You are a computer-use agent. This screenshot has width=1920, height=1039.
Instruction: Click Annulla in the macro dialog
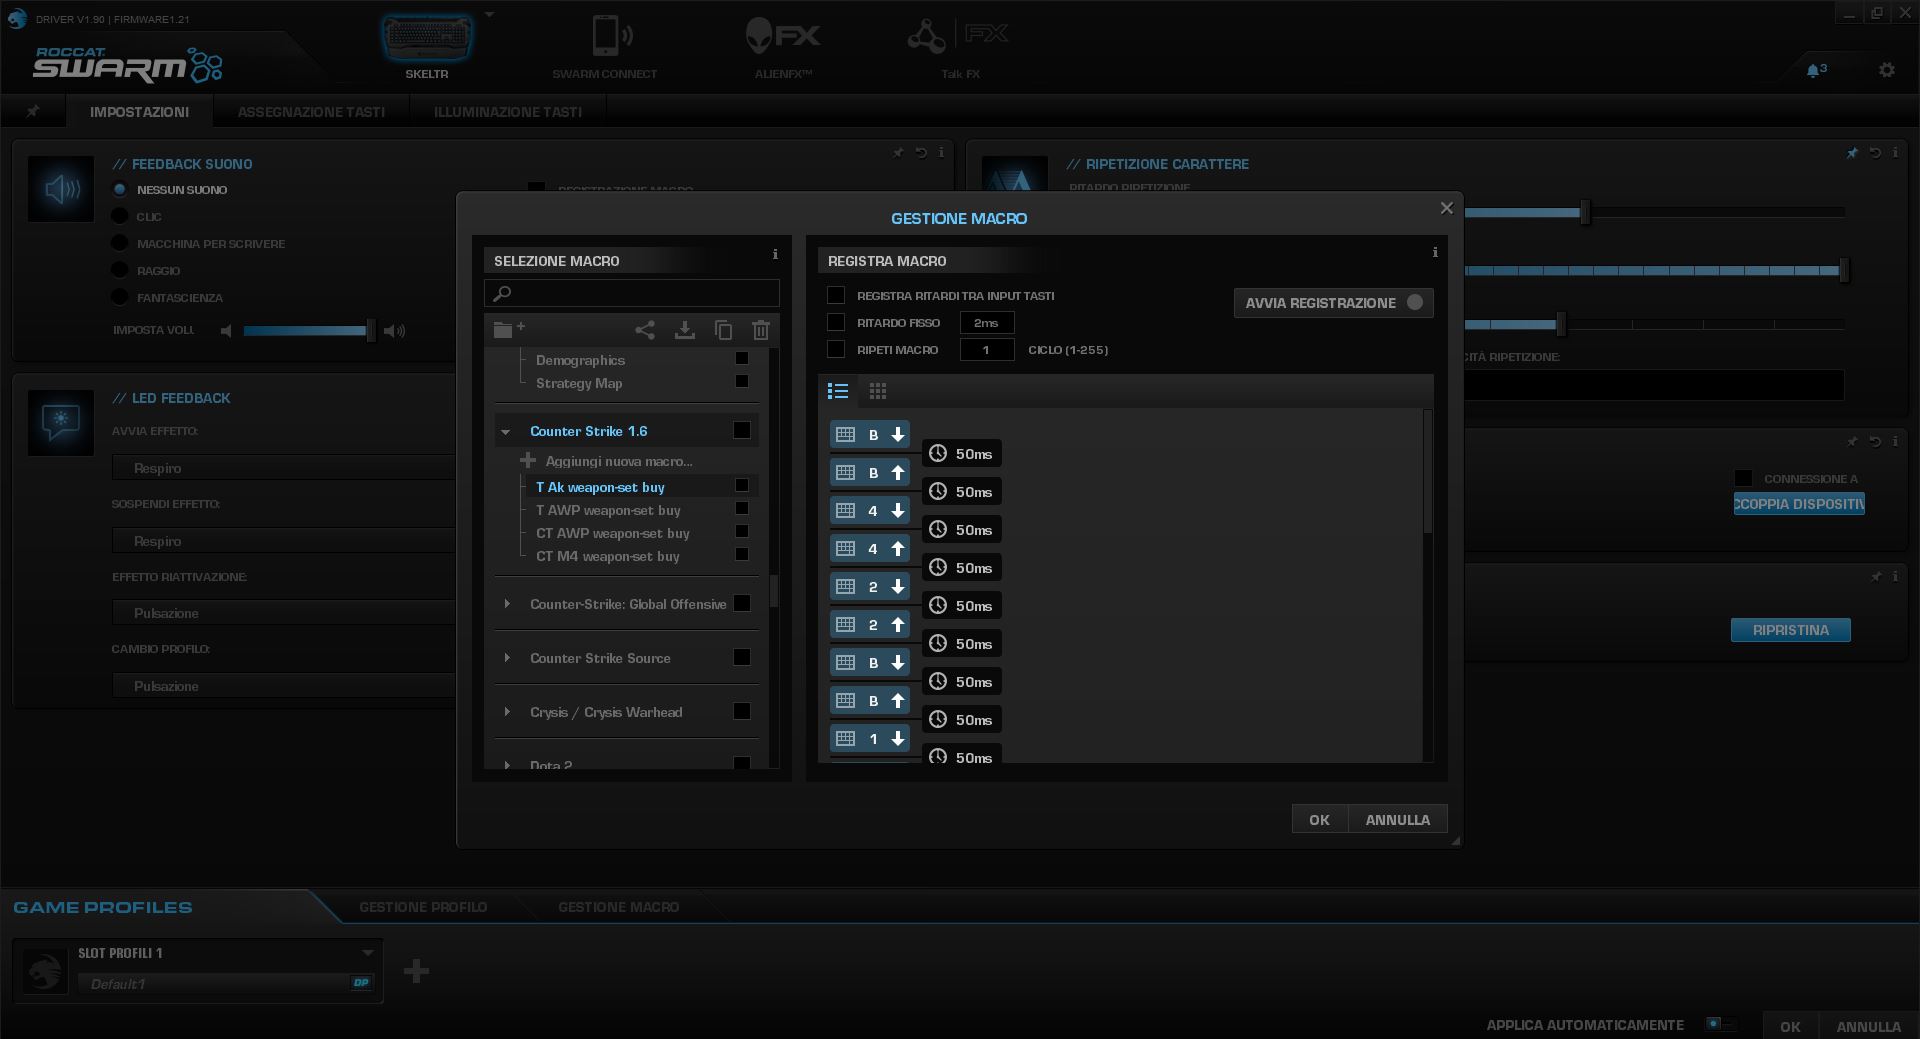pyautogui.click(x=1397, y=820)
